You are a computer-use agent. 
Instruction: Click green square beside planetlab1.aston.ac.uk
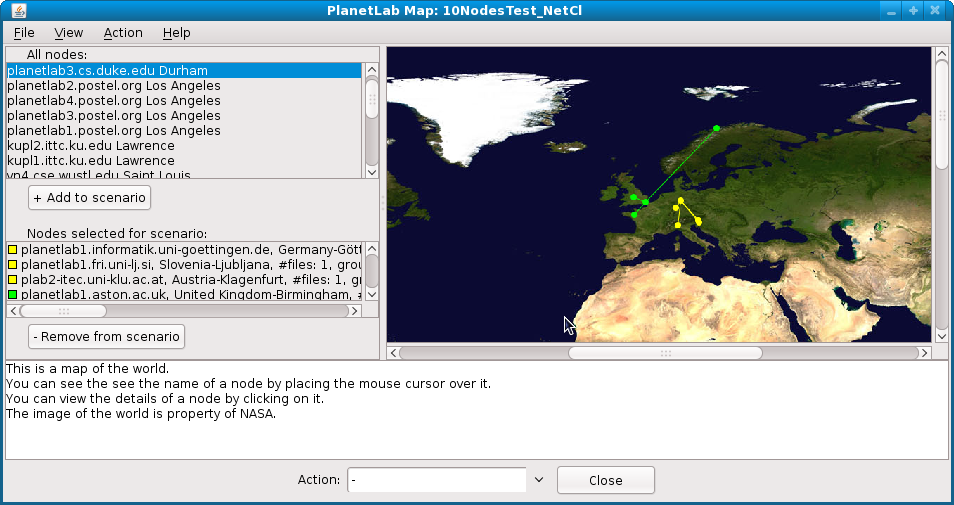(x=13, y=295)
